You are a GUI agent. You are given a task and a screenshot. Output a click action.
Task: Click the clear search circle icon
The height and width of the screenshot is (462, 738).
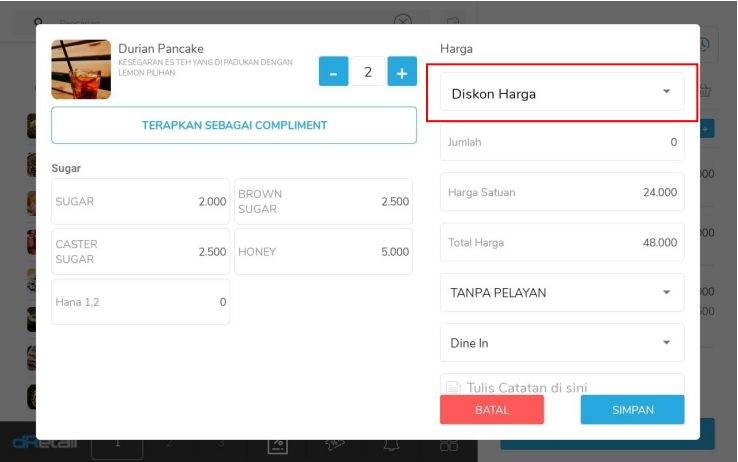(x=402, y=21)
